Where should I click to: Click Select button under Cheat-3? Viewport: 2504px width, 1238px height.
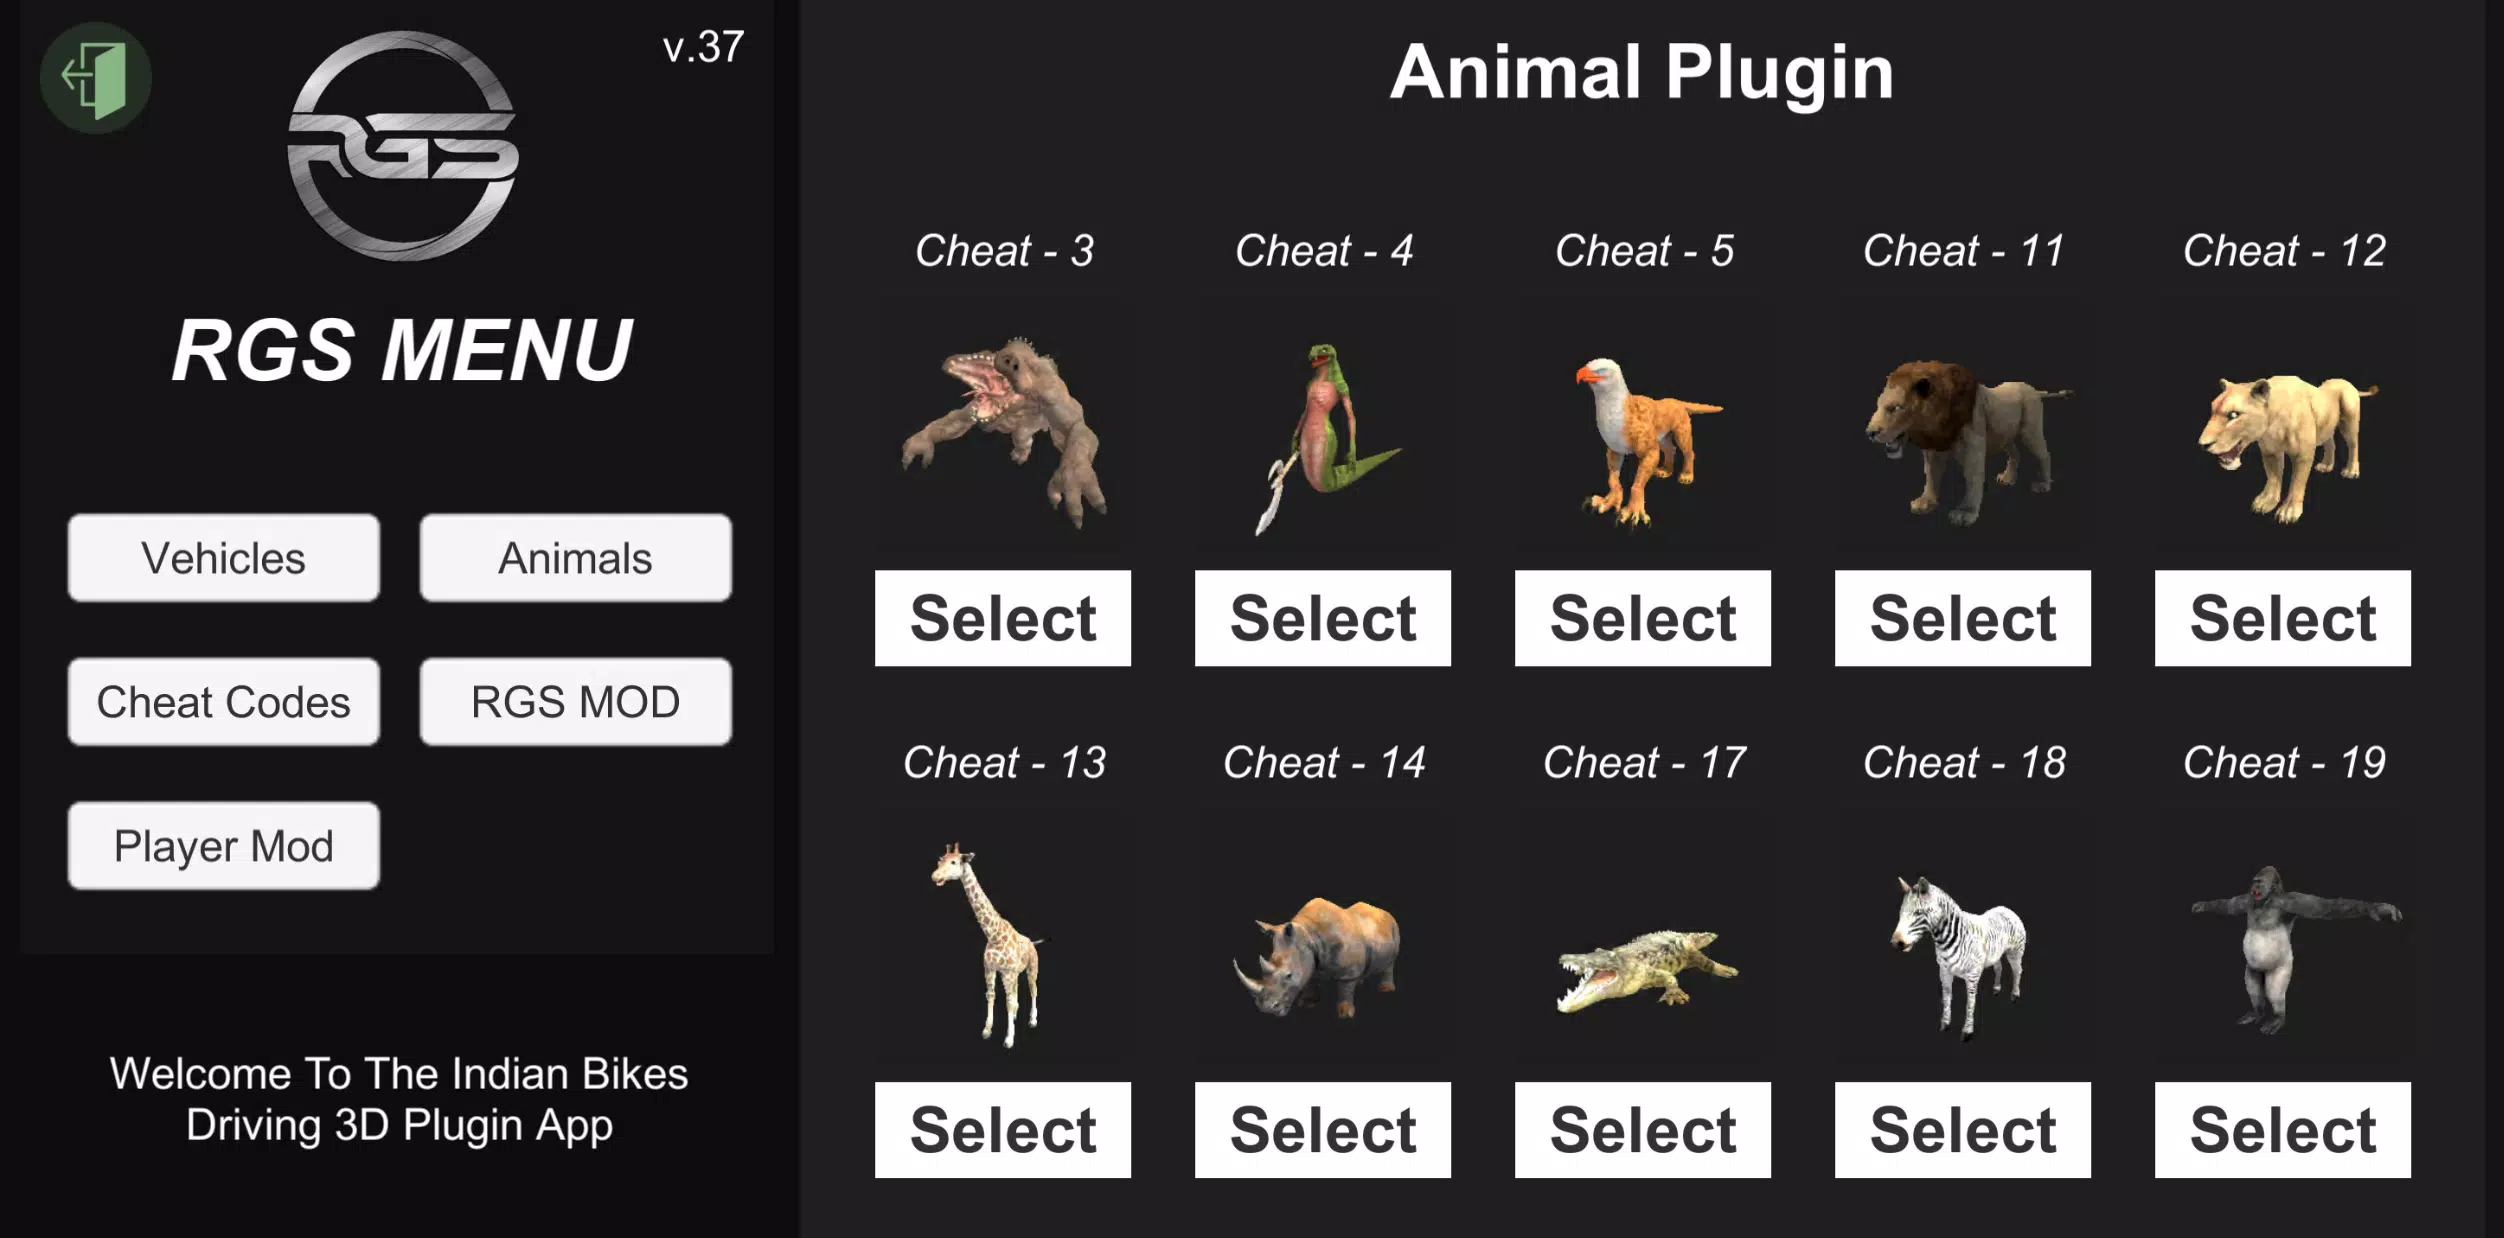pos(1003,621)
